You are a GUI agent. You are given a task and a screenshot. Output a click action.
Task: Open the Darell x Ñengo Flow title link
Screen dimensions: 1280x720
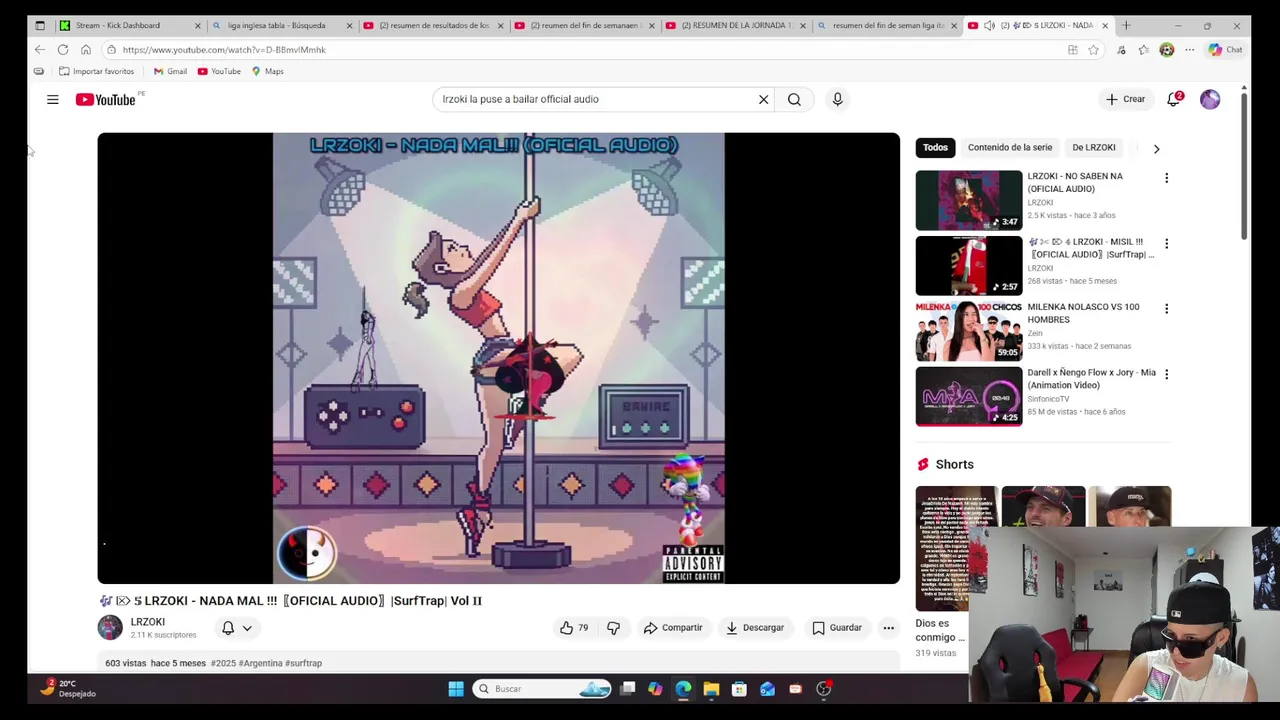tap(1091, 378)
